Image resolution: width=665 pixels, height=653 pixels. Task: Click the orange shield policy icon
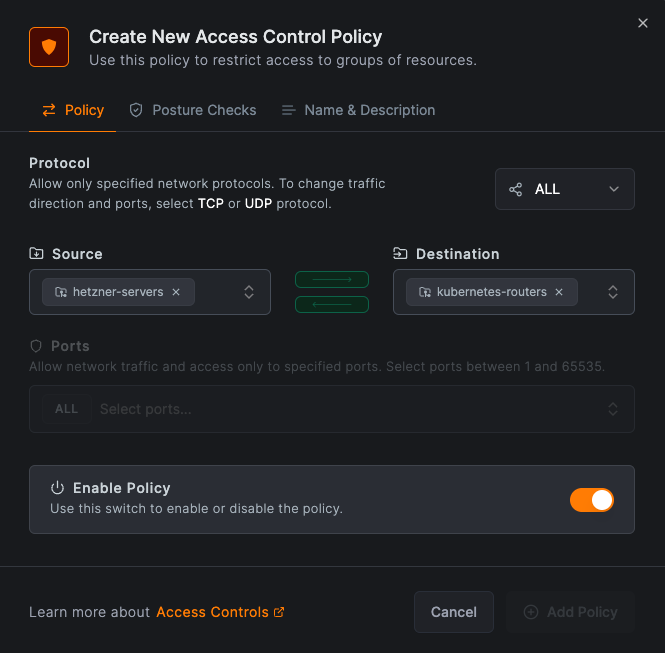(x=49, y=47)
